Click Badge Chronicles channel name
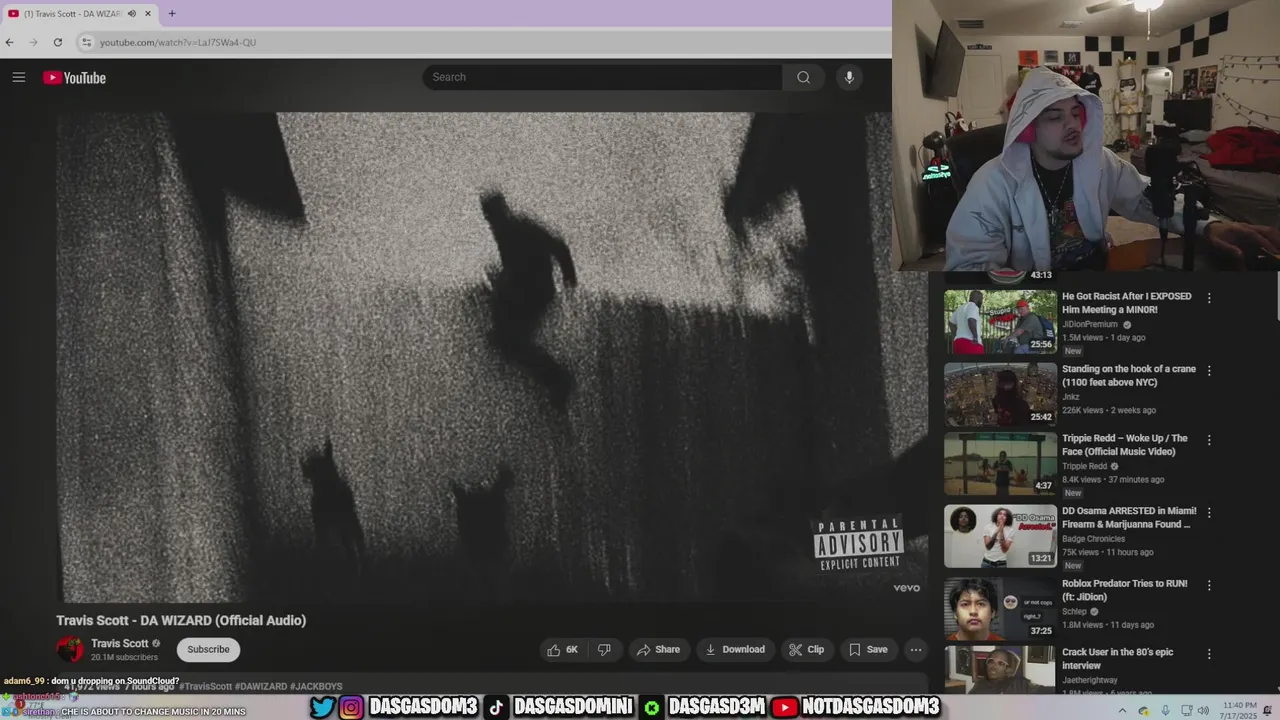The height and width of the screenshot is (720, 1280). (x=1093, y=539)
